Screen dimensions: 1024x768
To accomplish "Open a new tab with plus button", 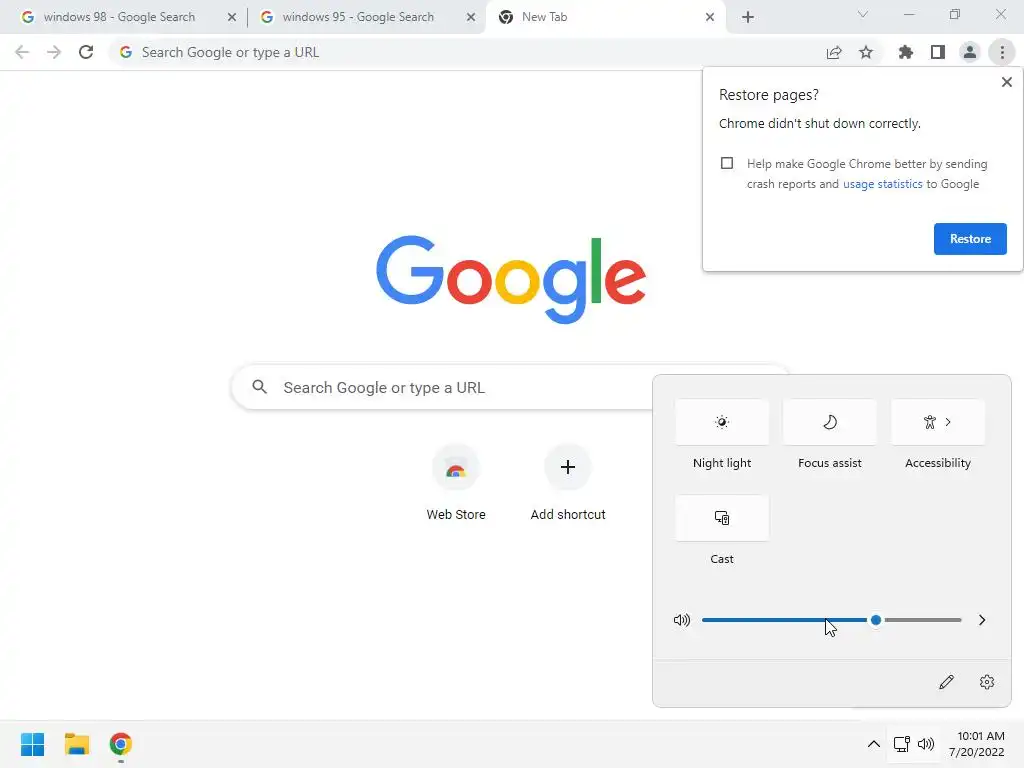I will coord(748,17).
